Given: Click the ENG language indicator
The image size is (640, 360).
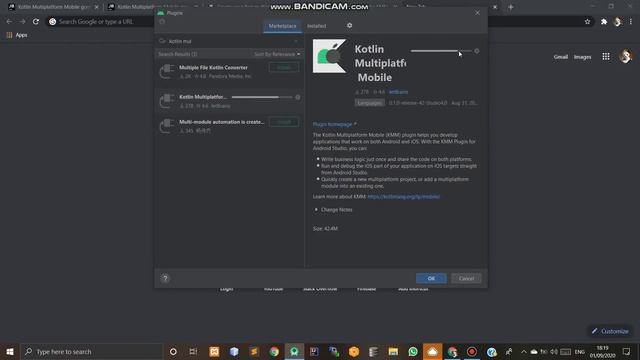Looking at the screenshot, I should (580, 351).
